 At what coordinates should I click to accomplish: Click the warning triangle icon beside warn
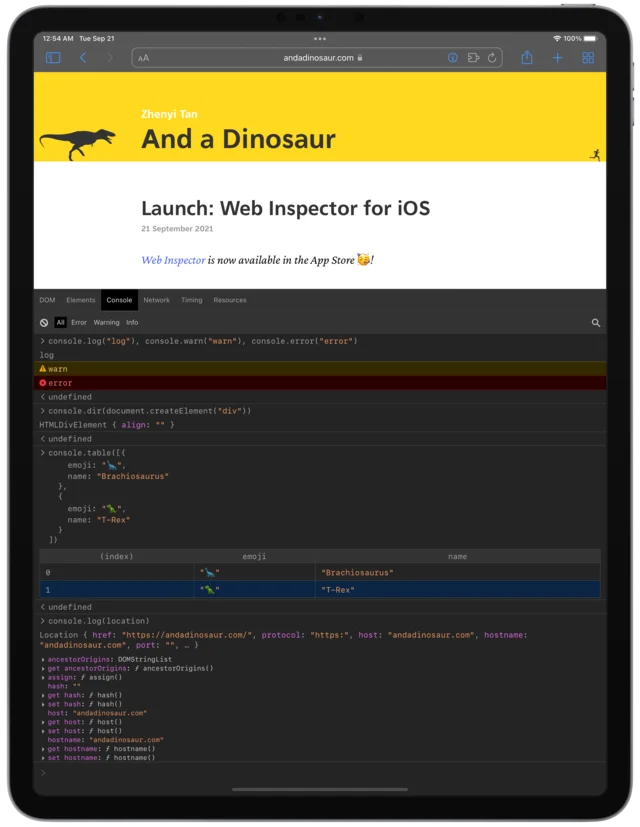tap(43, 369)
